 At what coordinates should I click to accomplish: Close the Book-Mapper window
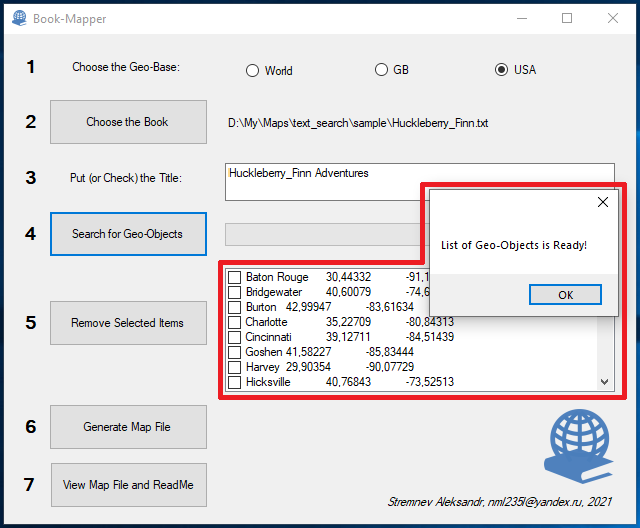pyautogui.click(x=613, y=18)
